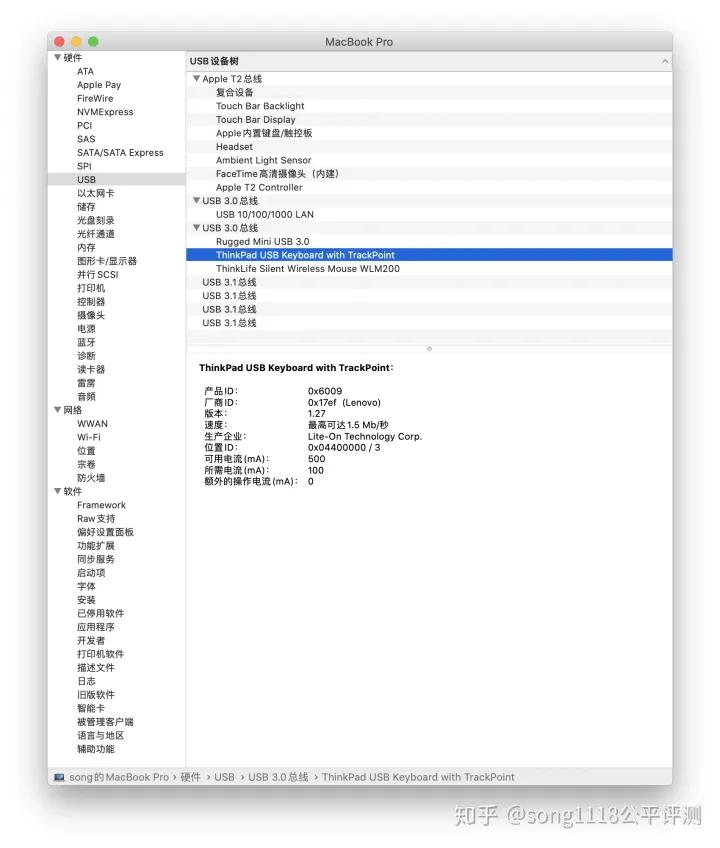This screenshot has height=848, width=720.
Task: Click the computer icon in path bar
Action: [x=58, y=777]
